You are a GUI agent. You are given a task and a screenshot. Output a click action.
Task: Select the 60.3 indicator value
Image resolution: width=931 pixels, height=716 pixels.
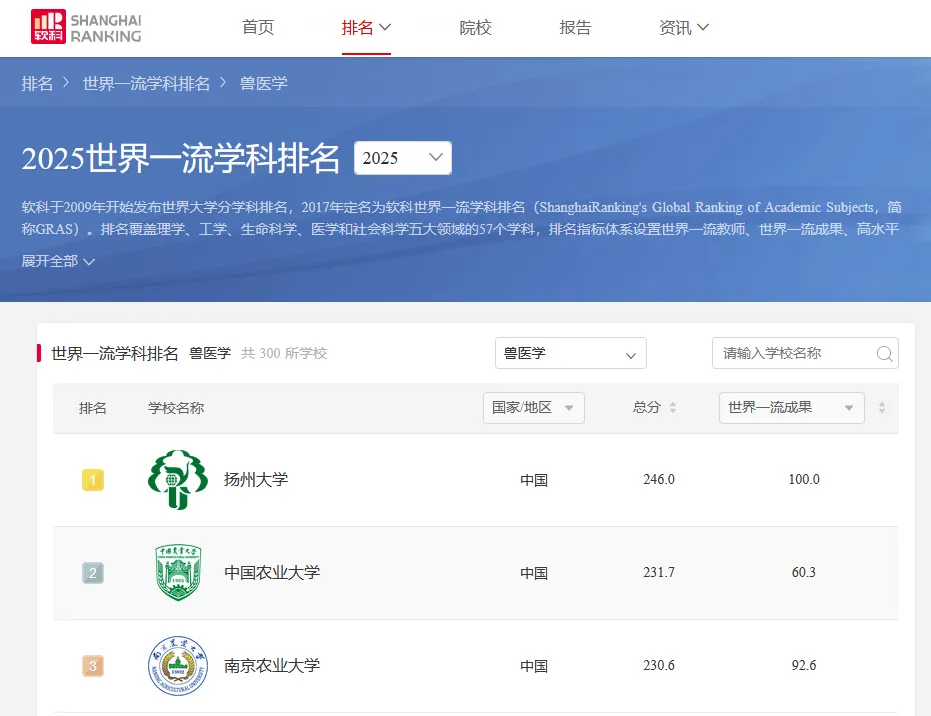pyautogui.click(x=804, y=573)
